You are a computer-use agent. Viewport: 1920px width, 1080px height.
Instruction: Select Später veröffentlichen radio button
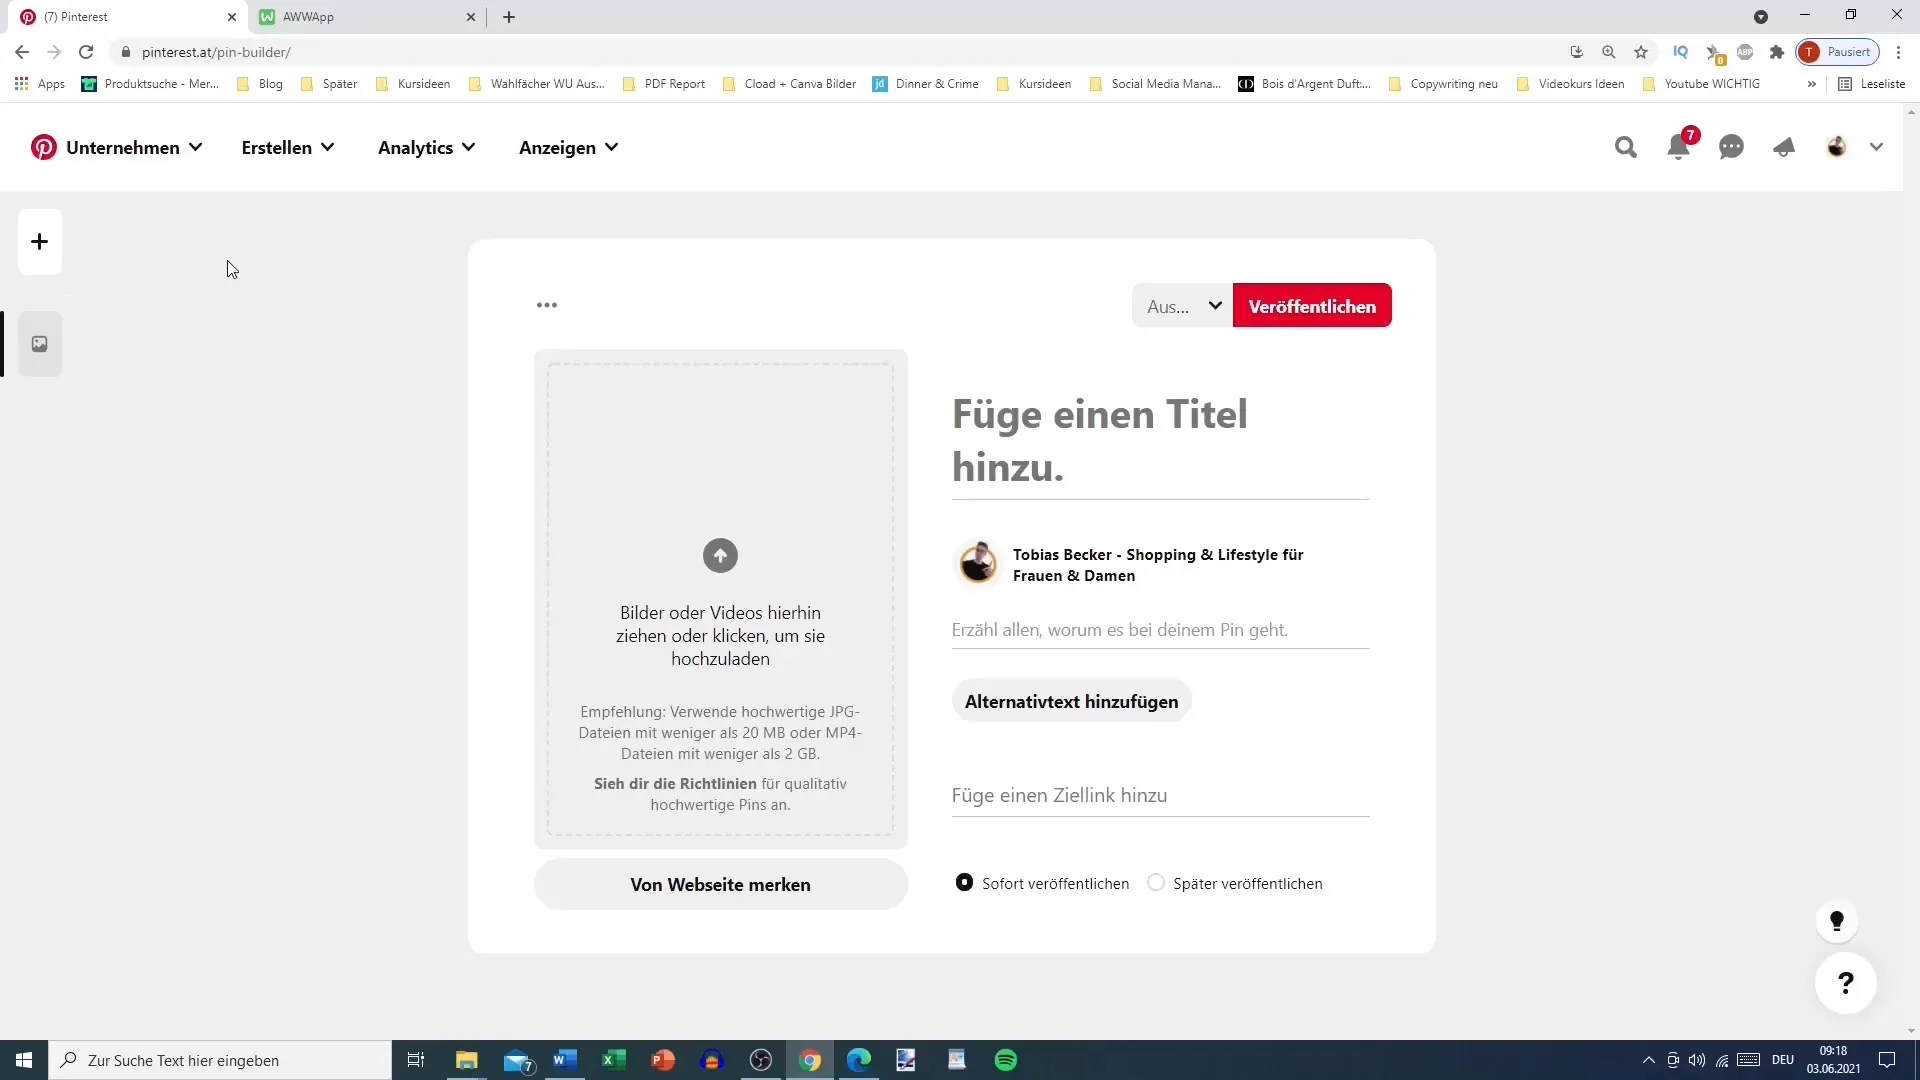(x=1156, y=882)
